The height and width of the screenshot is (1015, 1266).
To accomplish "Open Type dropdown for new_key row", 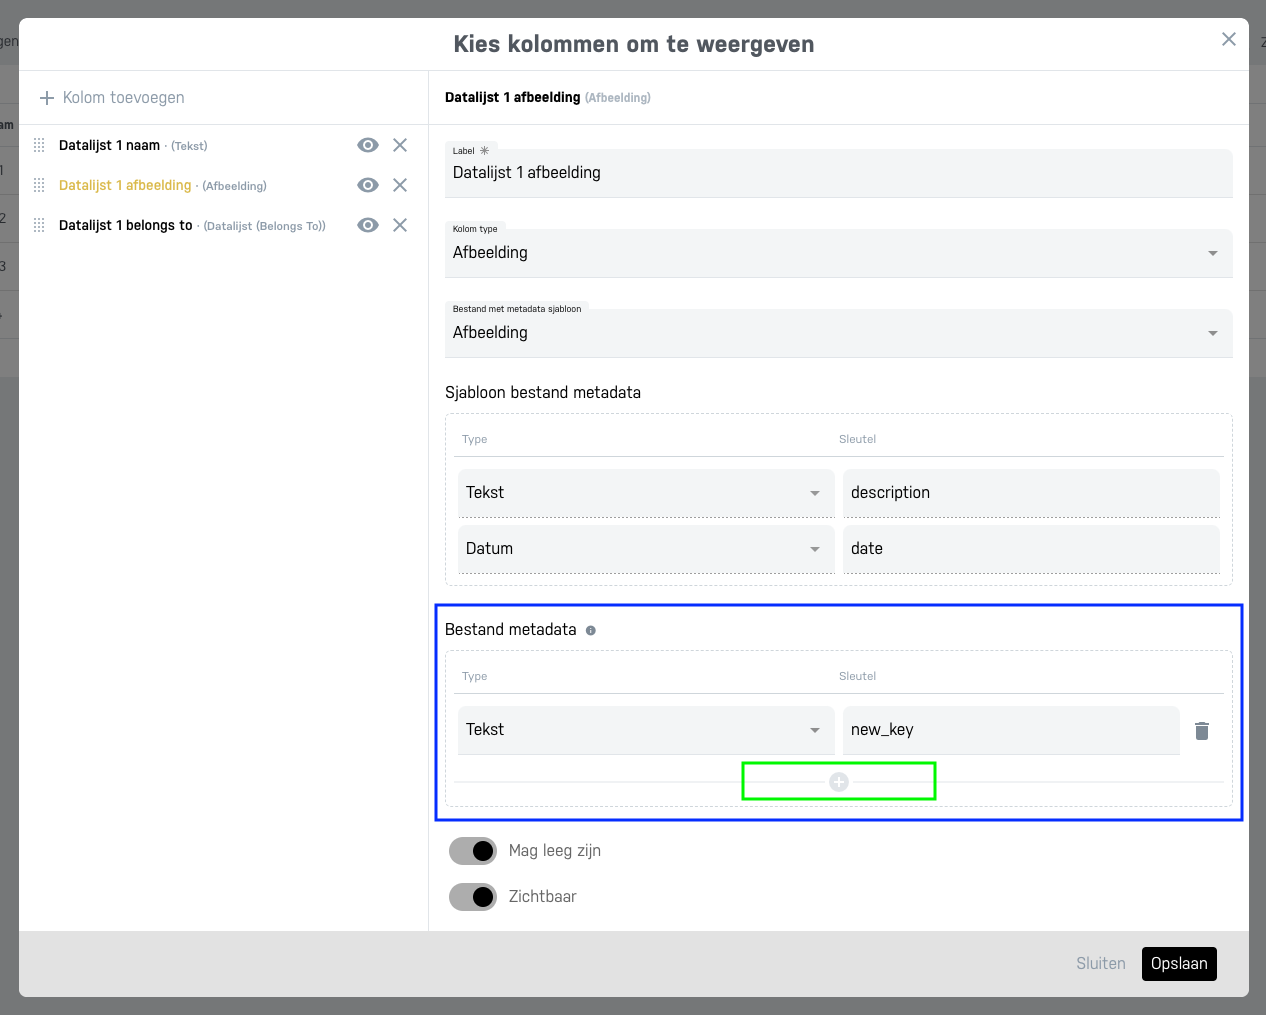I will (646, 730).
